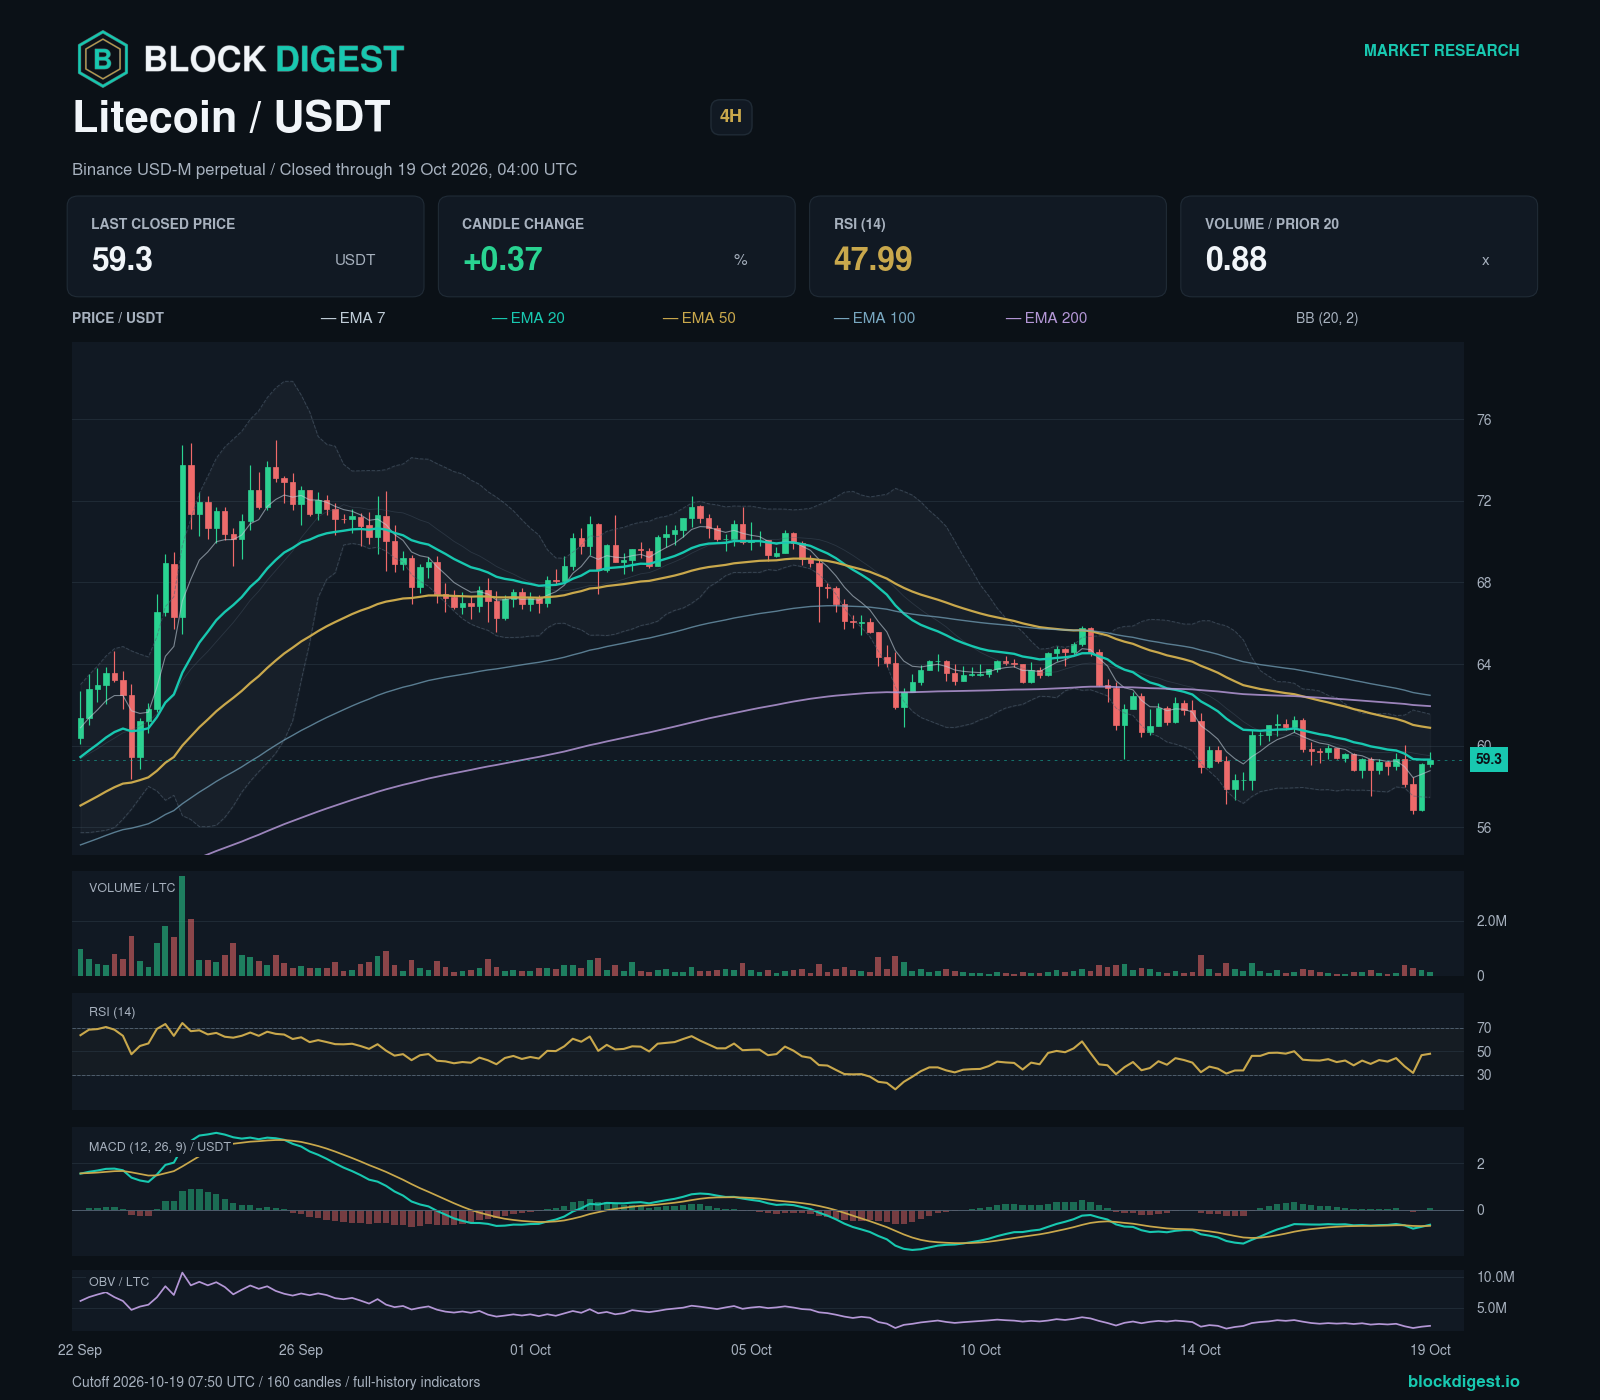Click the 2.0M volume axis label

point(1492,921)
